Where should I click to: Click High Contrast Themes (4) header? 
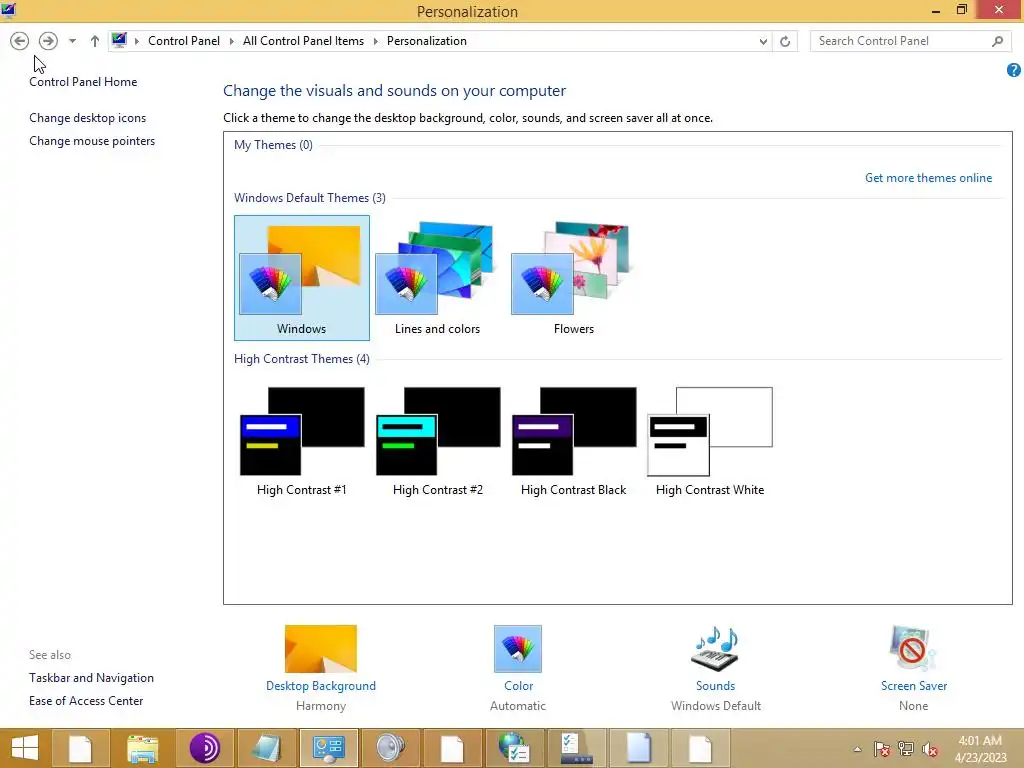[x=302, y=359]
